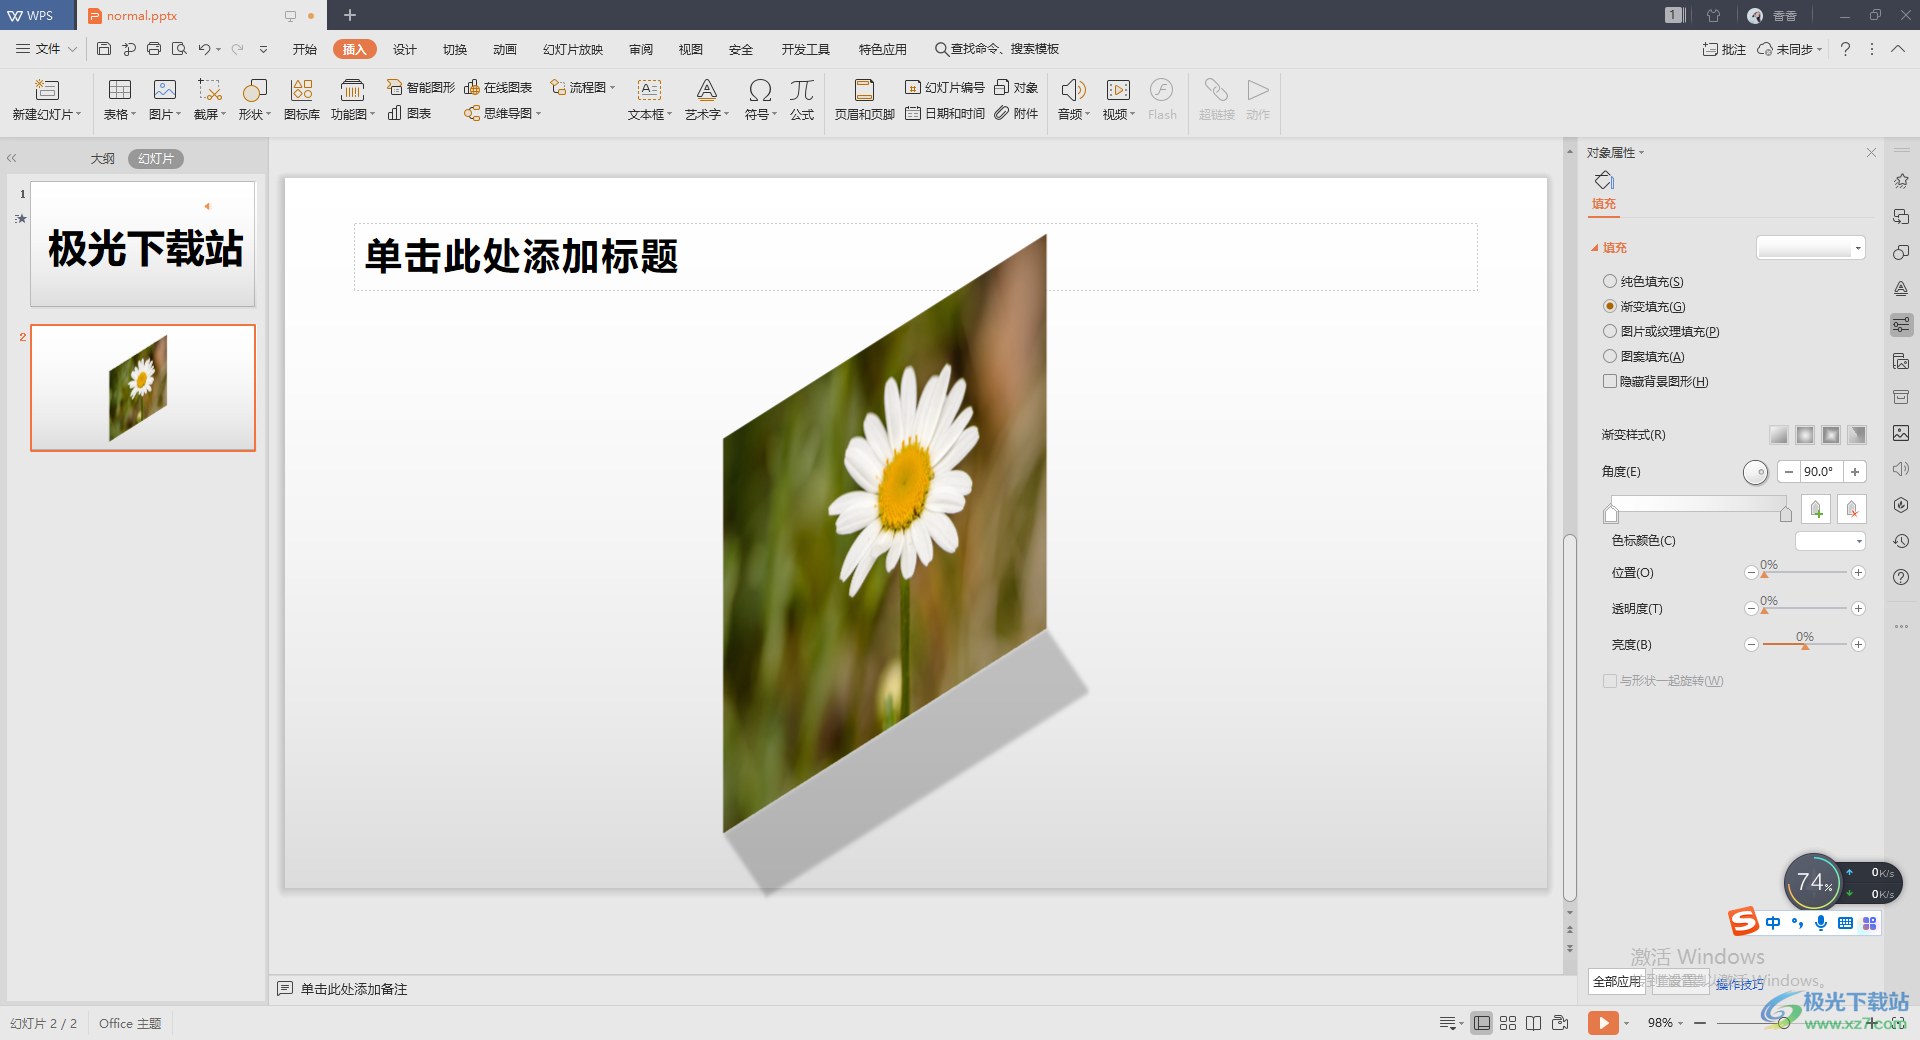Insert Slide Number (幻灯片编号)

pyautogui.click(x=945, y=88)
